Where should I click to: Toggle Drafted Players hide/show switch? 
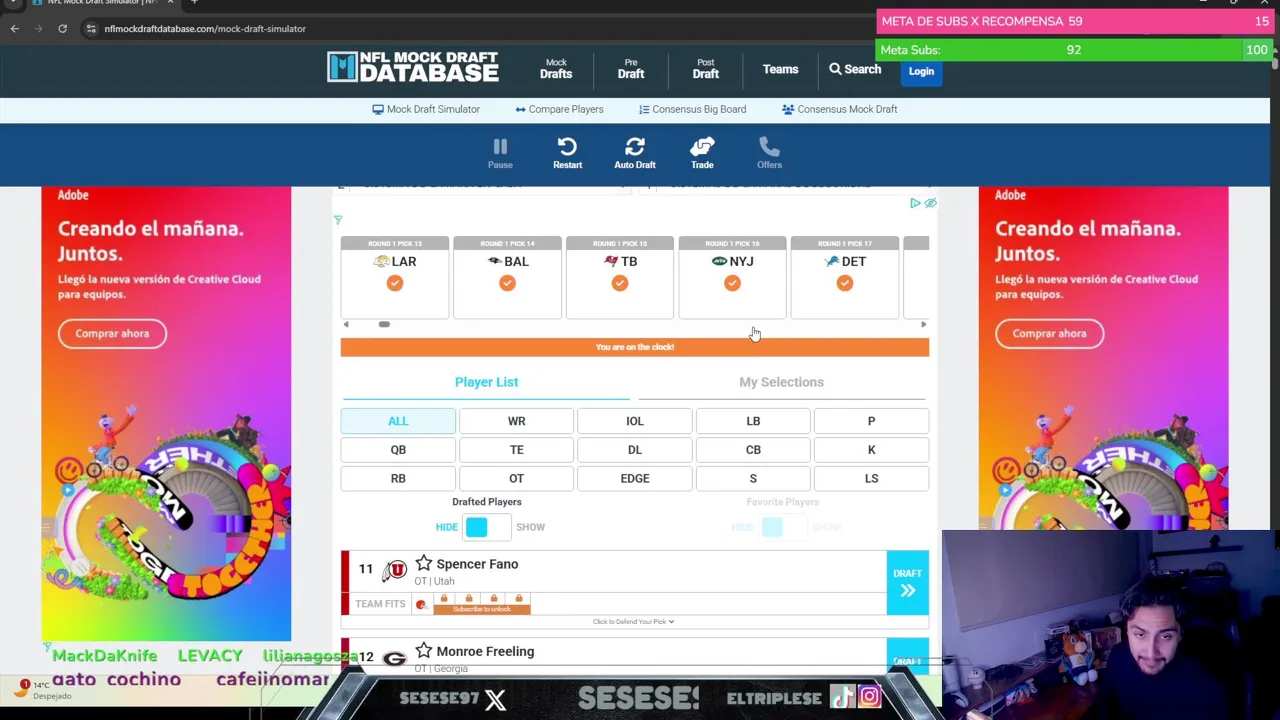tap(487, 527)
